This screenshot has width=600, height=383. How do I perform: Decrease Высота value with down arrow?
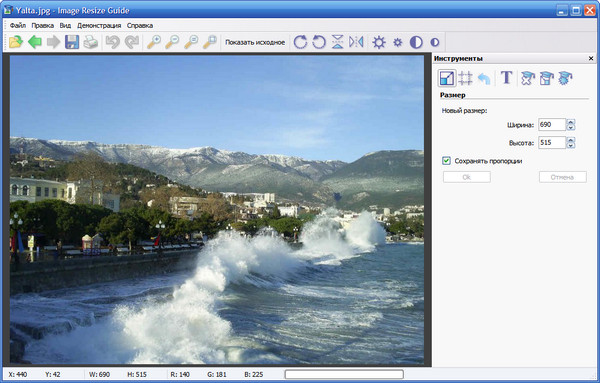[571, 145]
